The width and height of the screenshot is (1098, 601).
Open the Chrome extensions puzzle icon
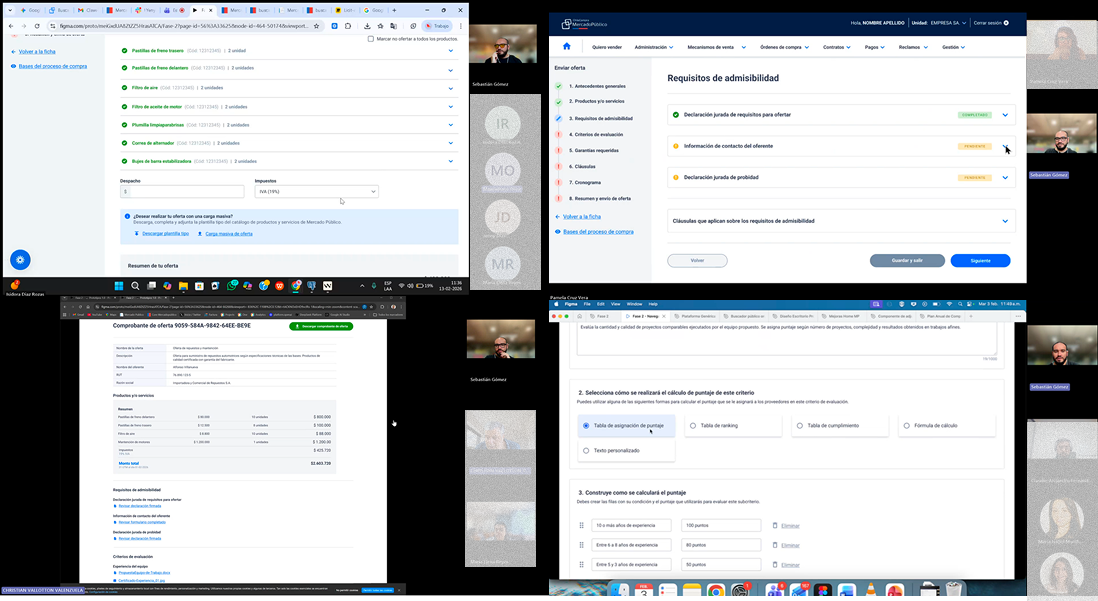(x=347, y=26)
